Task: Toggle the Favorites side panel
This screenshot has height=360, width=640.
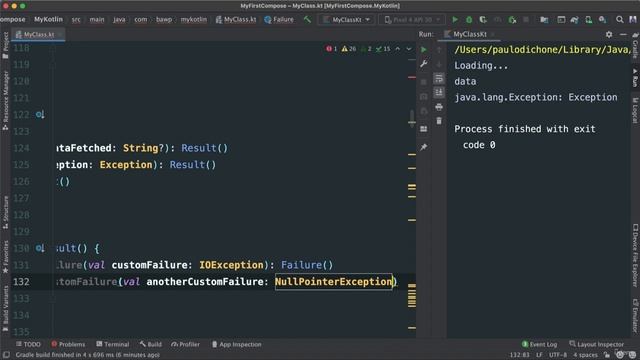Action: coord(5,257)
